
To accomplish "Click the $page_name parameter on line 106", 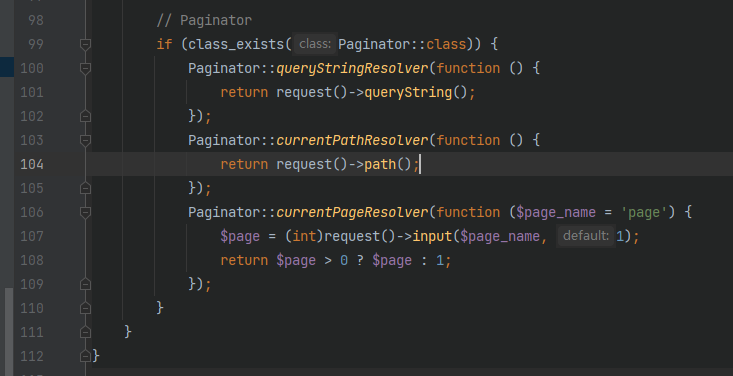I will tap(556, 212).
